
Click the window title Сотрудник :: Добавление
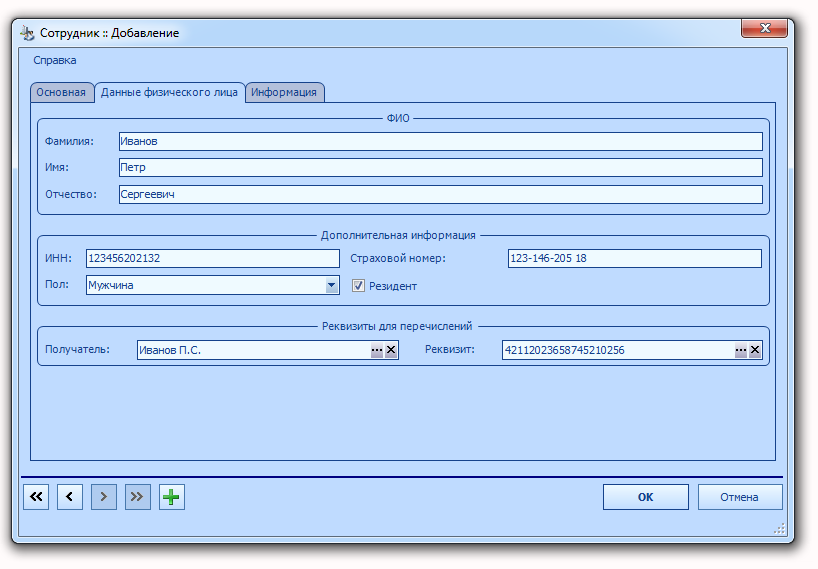110,33
